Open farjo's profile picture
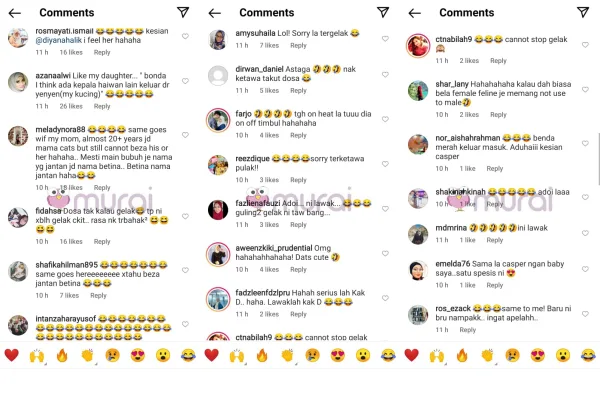This screenshot has width=600, height=400. 218,120
